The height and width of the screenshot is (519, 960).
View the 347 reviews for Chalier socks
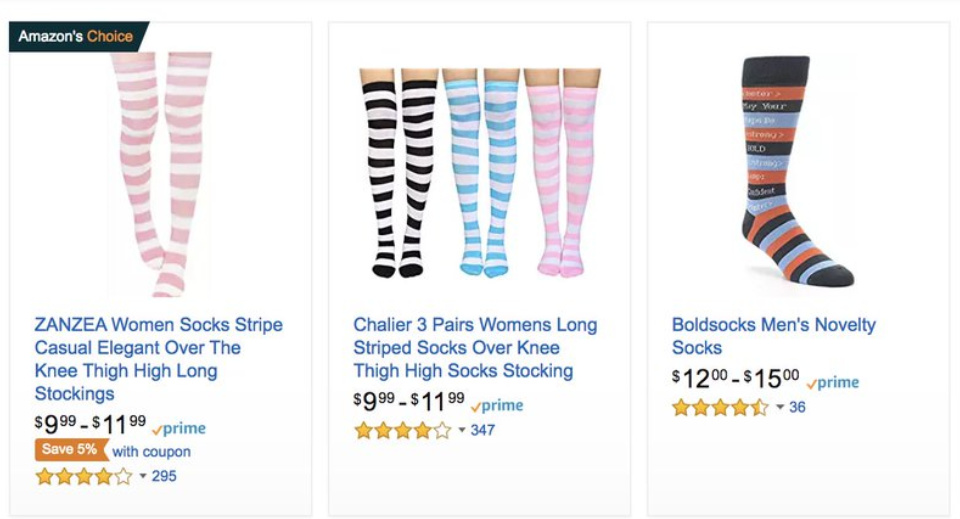[483, 430]
